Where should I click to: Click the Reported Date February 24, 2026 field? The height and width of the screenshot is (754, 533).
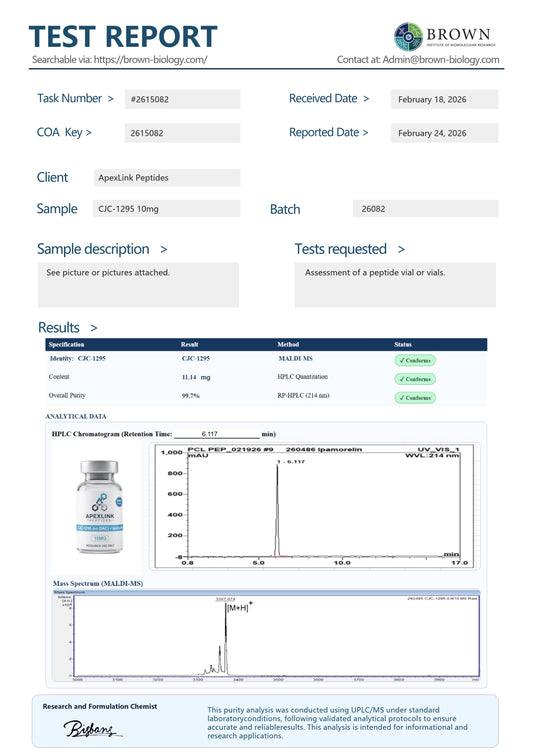(x=444, y=133)
